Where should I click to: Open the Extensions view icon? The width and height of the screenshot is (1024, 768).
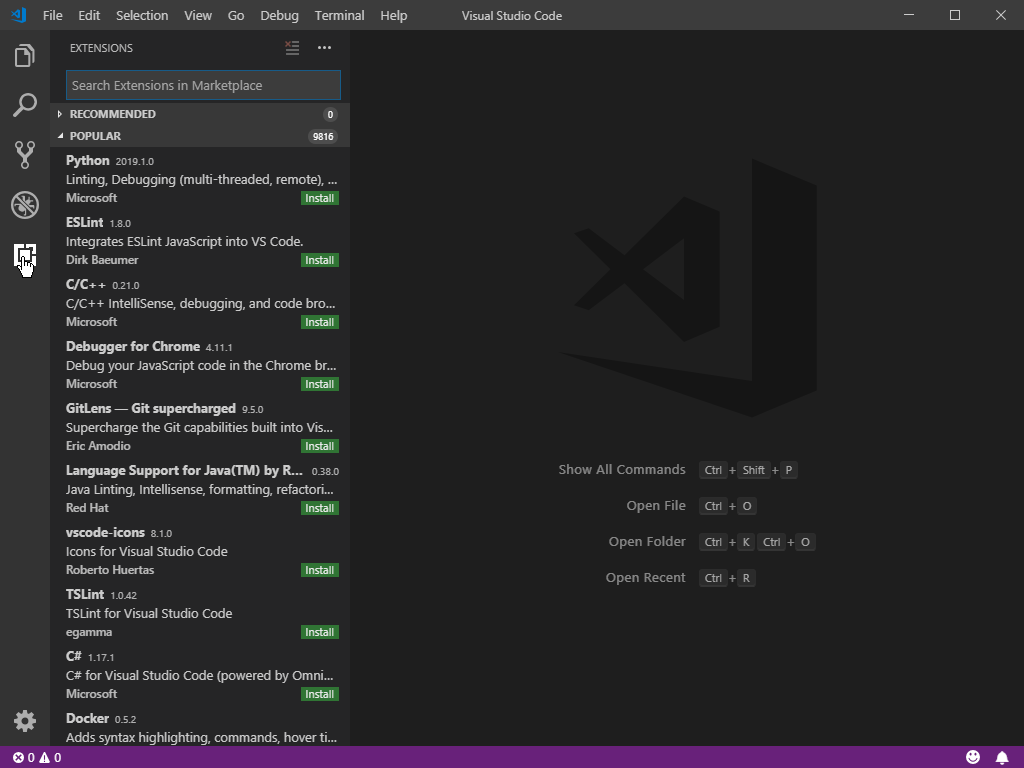tap(25, 255)
